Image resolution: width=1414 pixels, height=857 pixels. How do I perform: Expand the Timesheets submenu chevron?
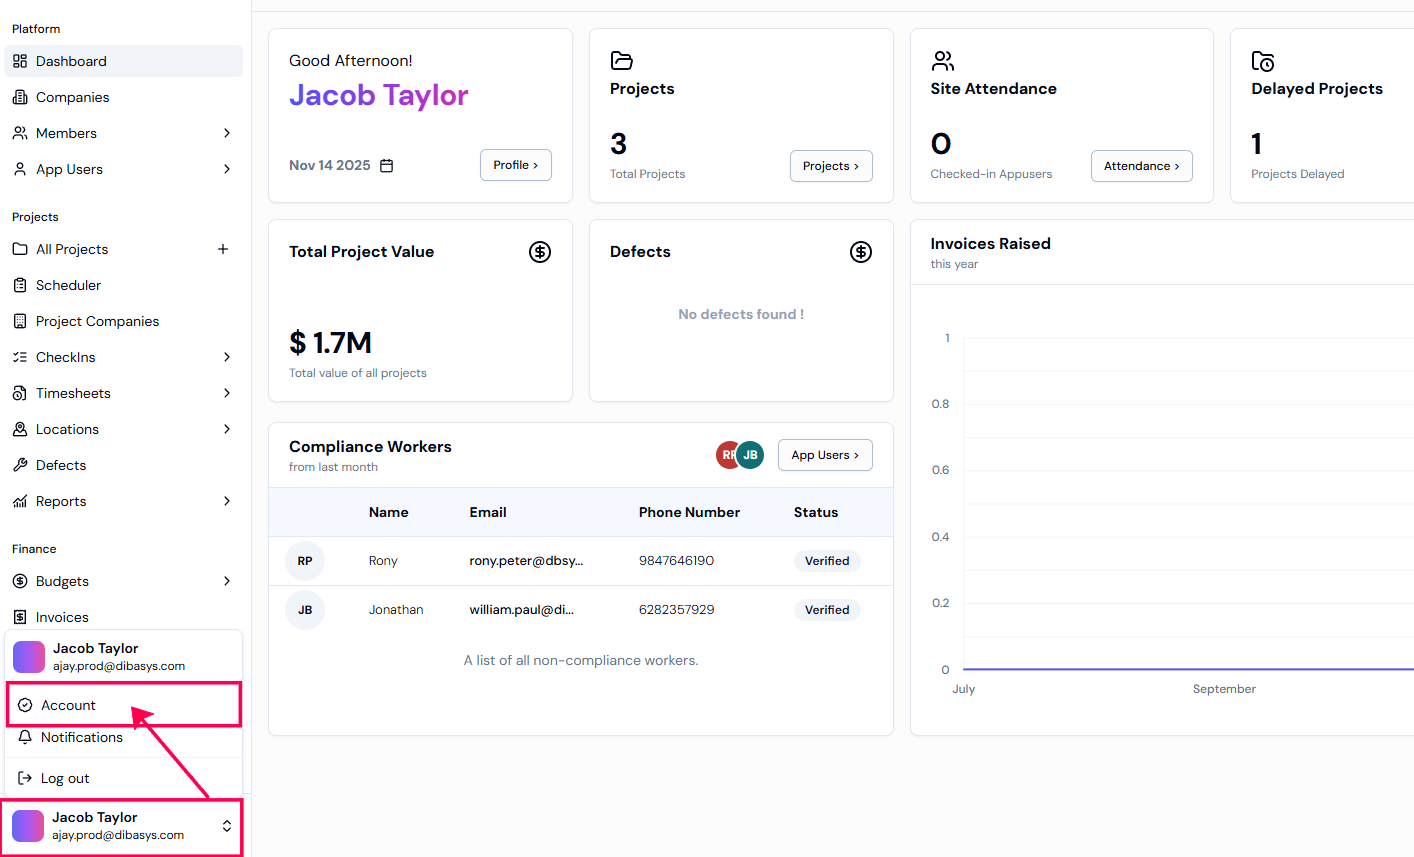[x=227, y=393]
